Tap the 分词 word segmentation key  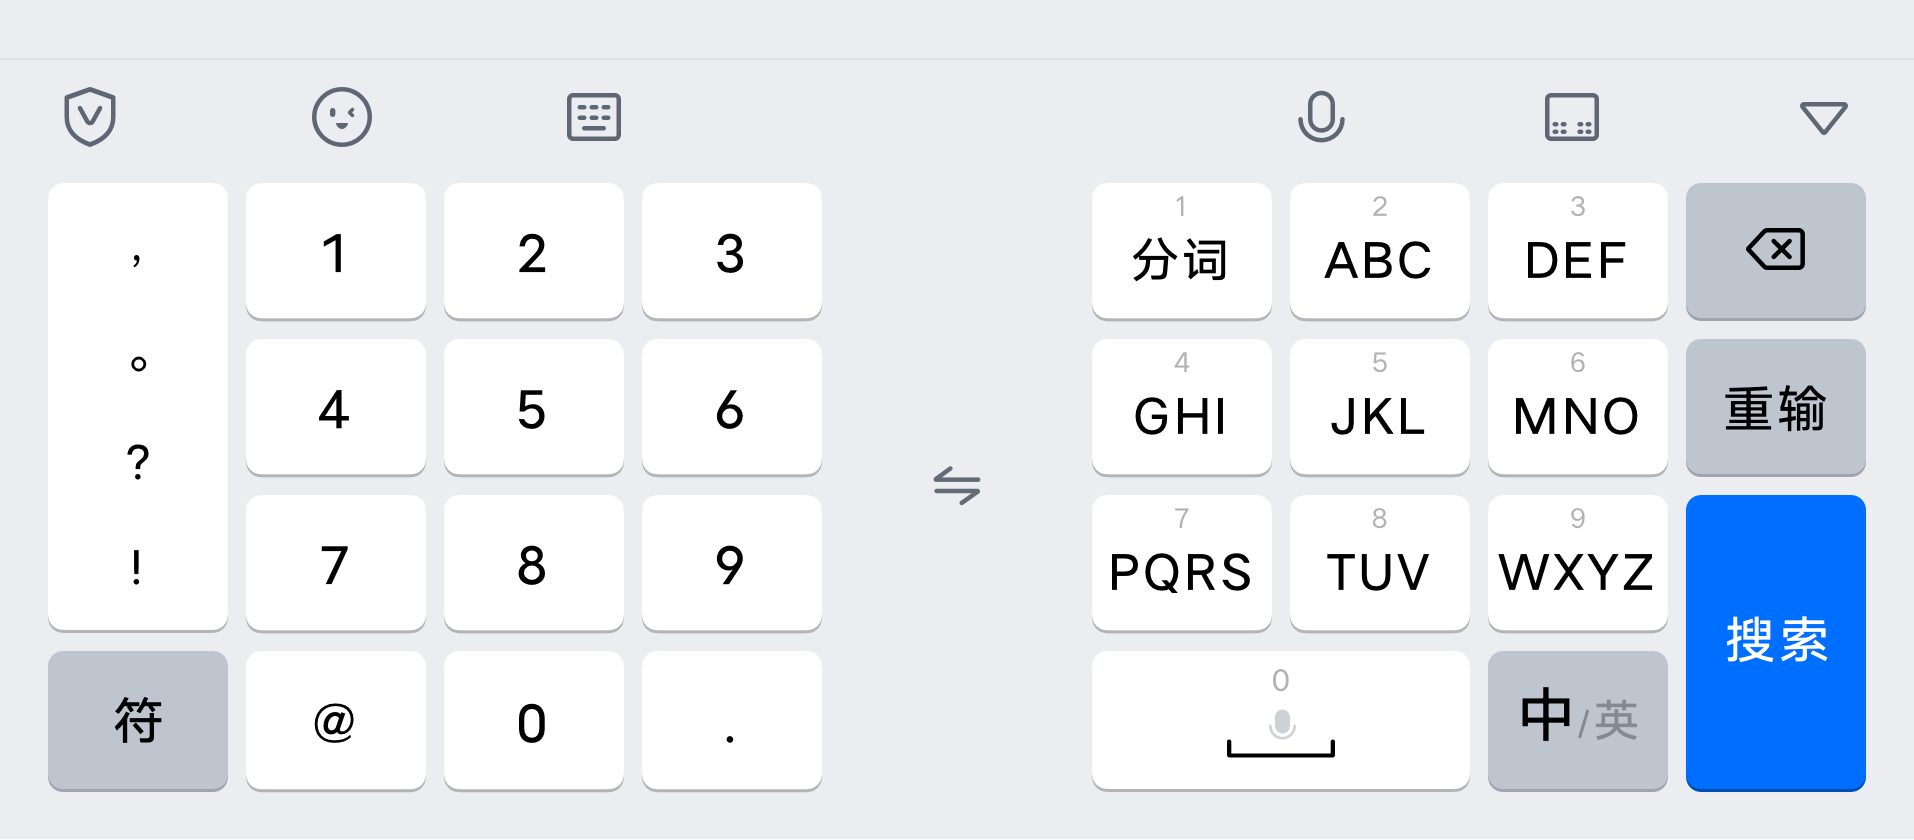pos(1182,251)
